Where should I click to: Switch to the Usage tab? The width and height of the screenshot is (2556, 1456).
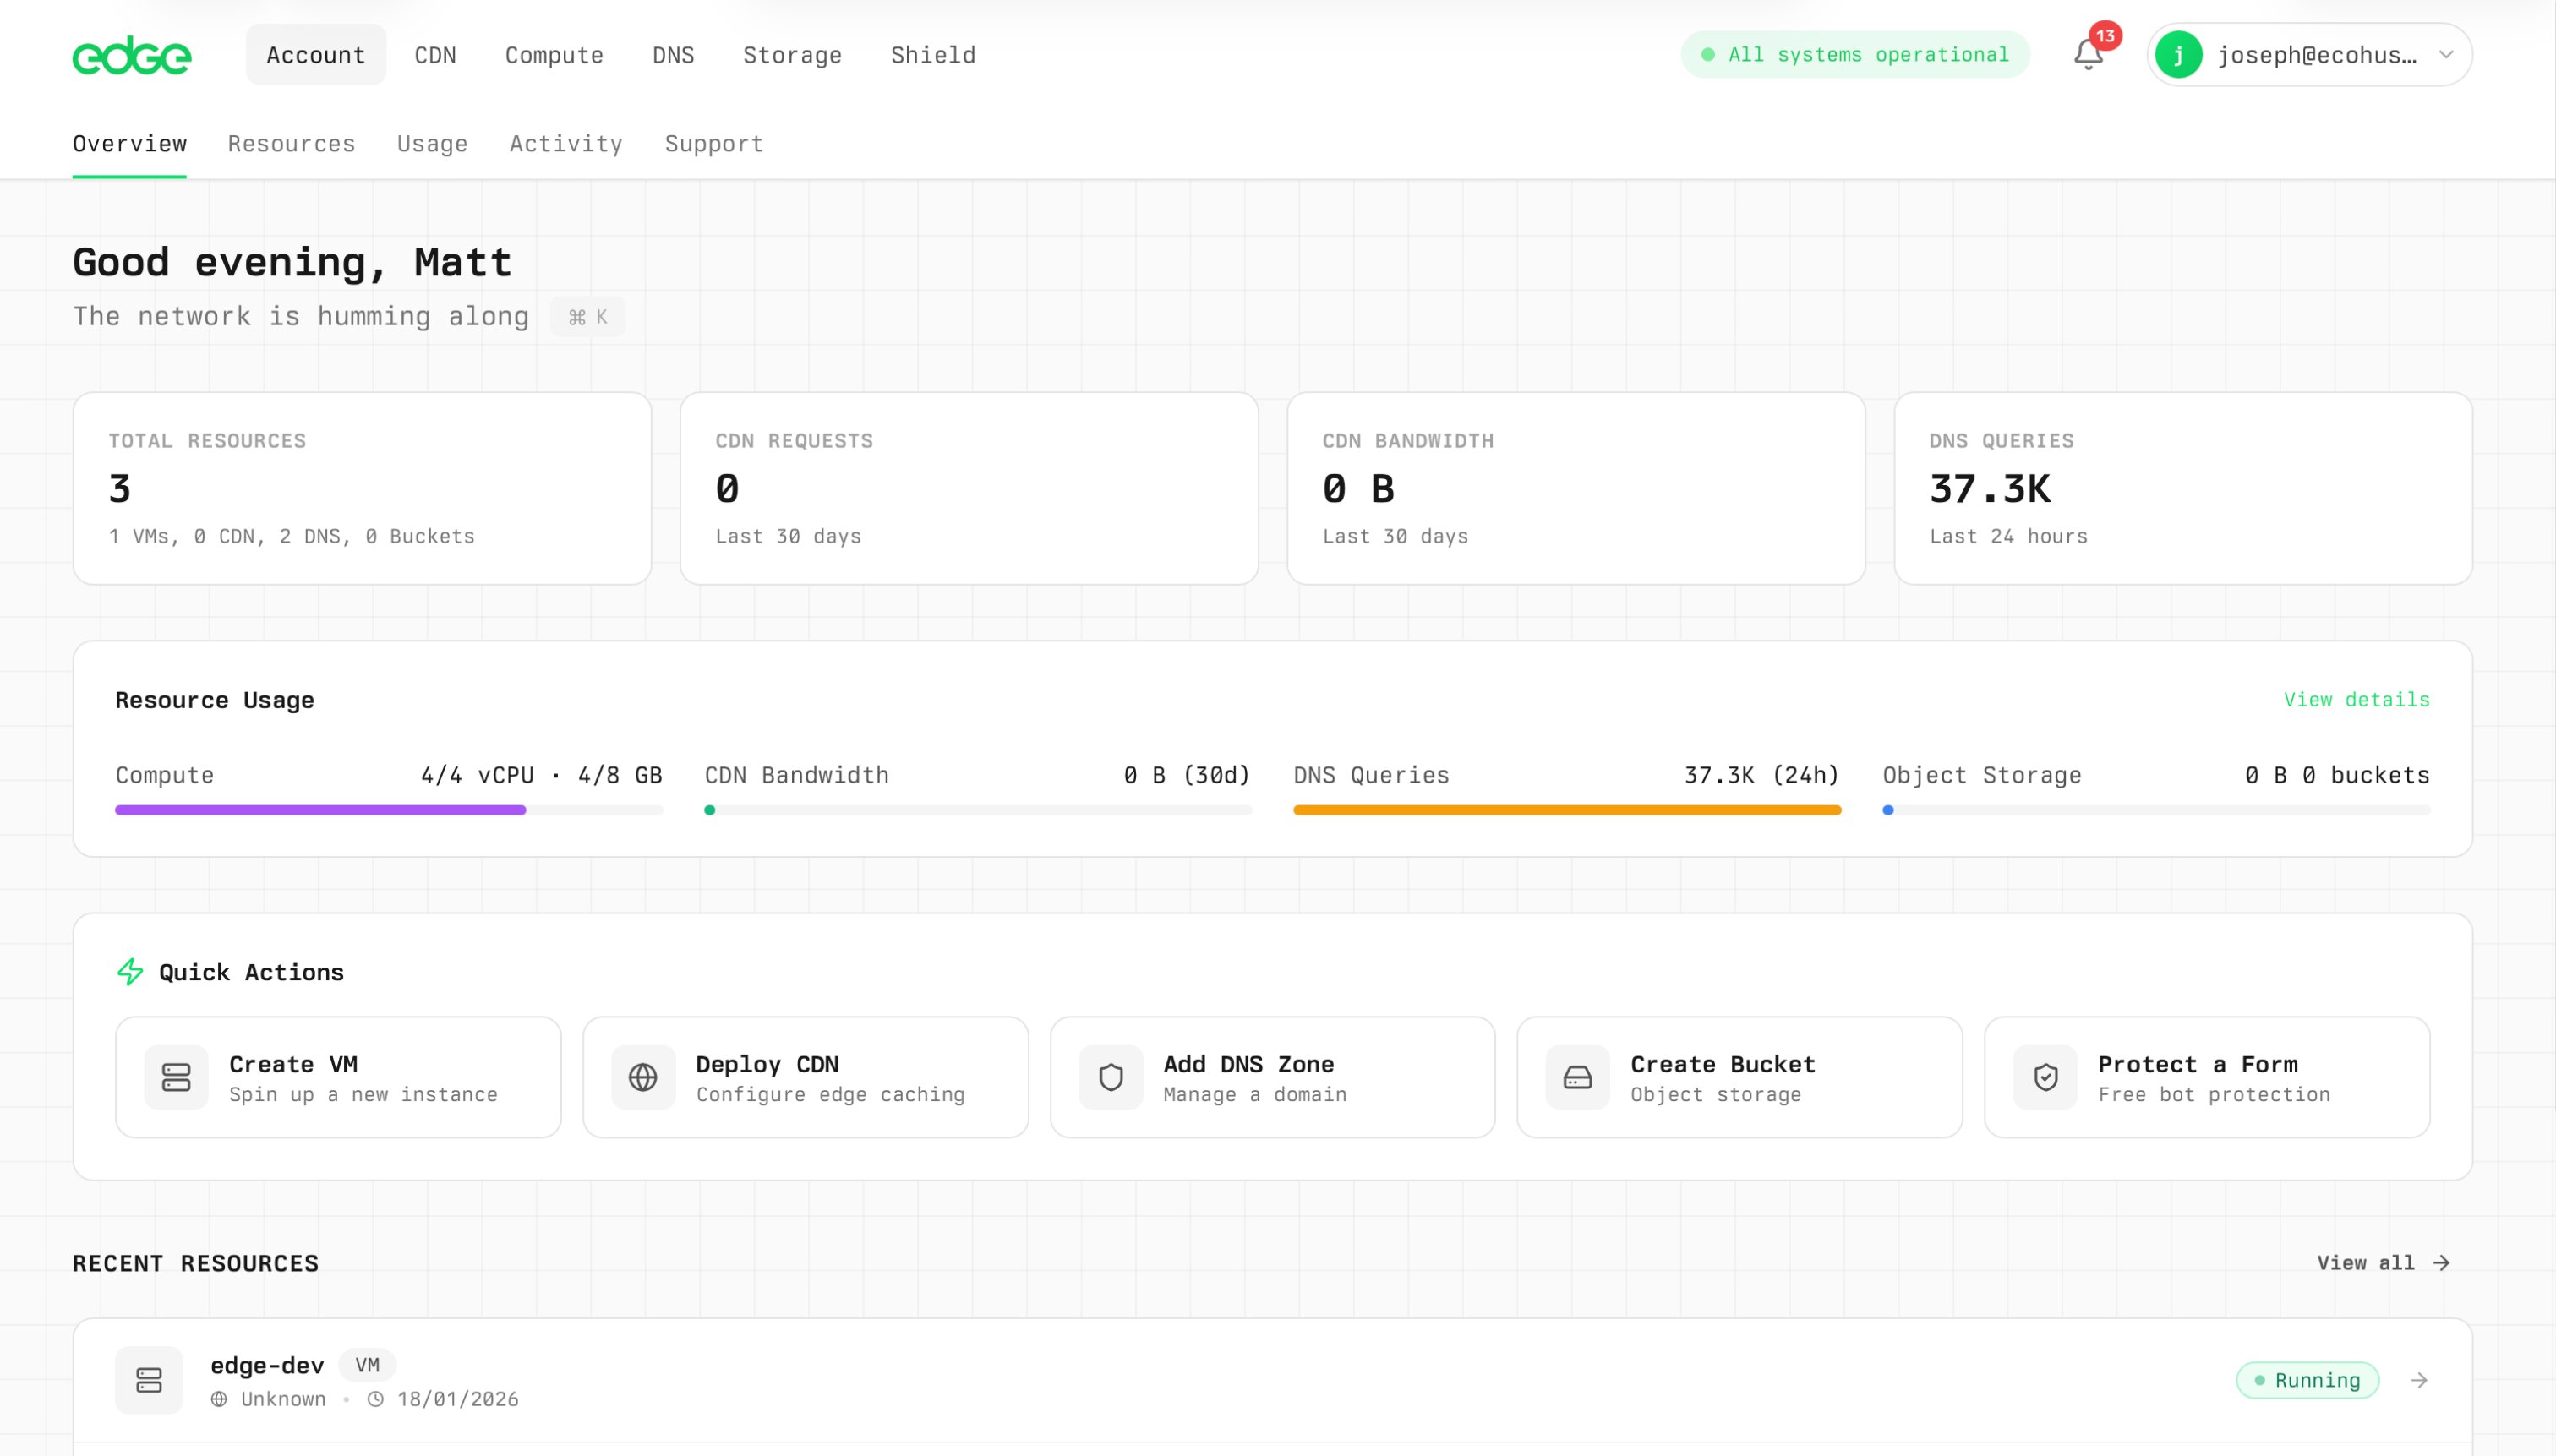coord(432,144)
